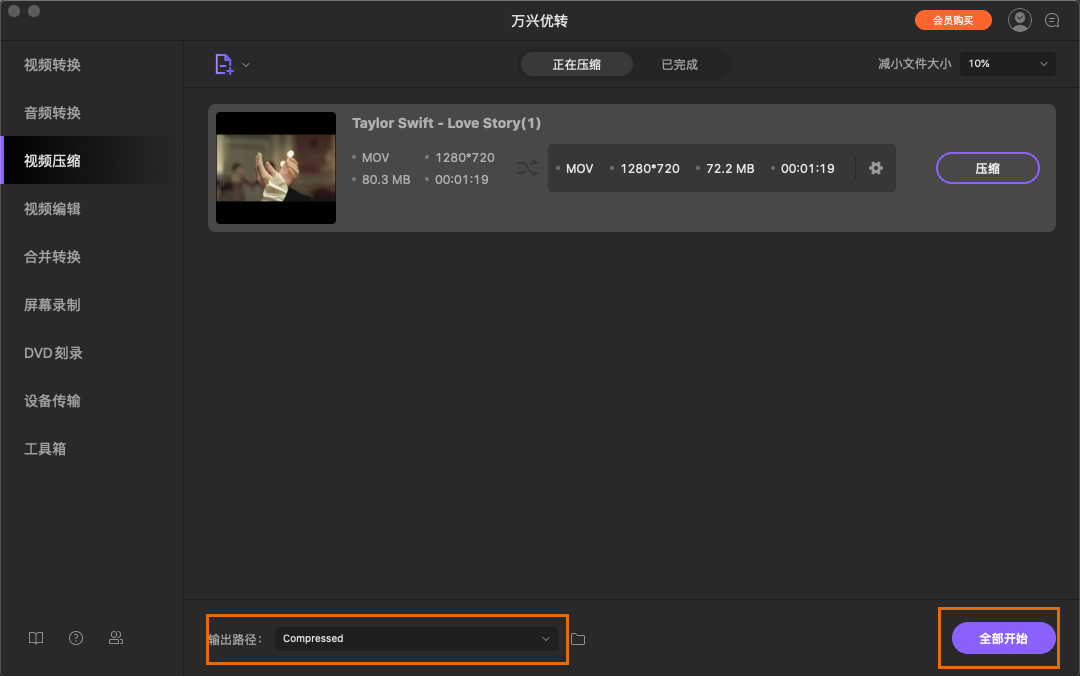Expand the add file dropdown arrow

point(246,65)
